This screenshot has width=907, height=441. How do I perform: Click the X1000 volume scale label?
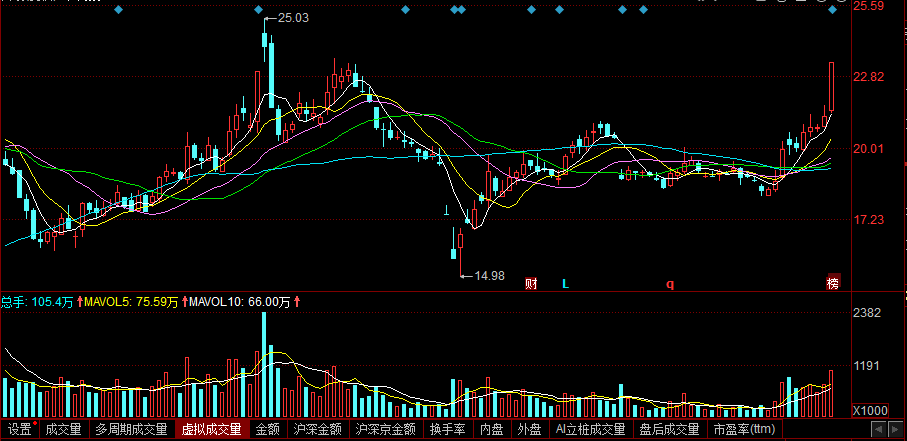[869, 410]
